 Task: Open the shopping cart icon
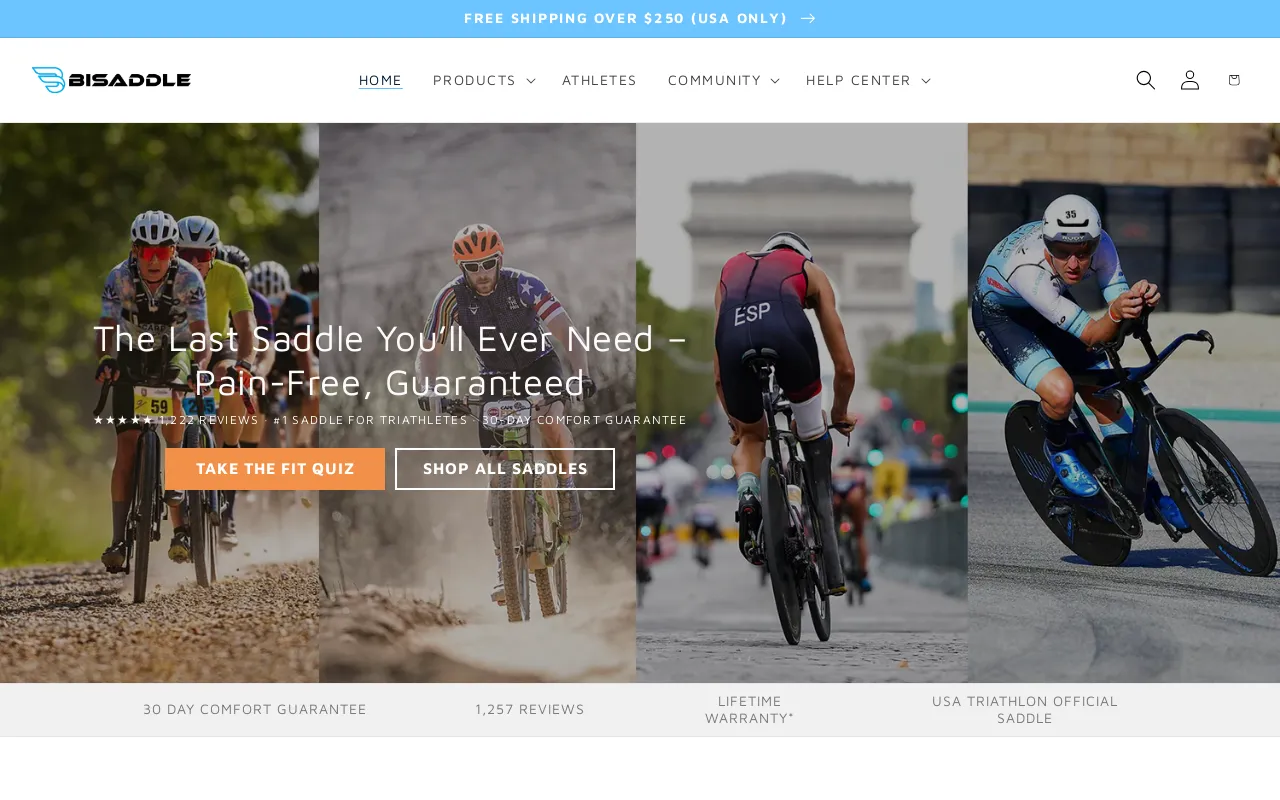click(x=1233, y=80)
